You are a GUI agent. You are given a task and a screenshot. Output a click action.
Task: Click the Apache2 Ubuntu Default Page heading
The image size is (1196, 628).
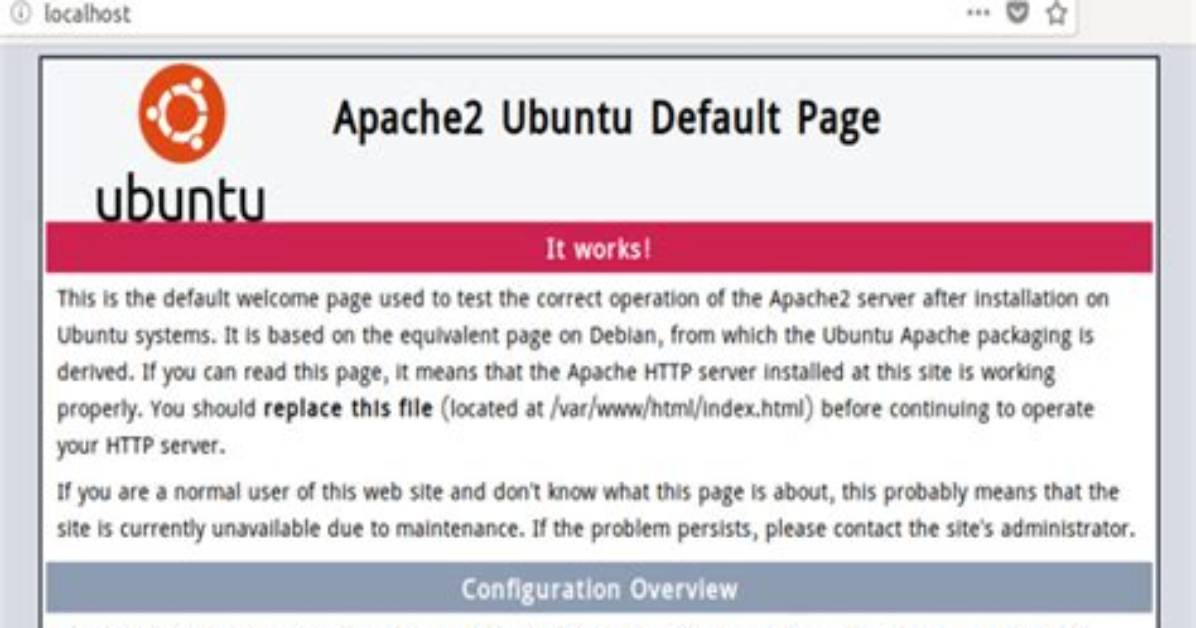(x=606, y=119)
